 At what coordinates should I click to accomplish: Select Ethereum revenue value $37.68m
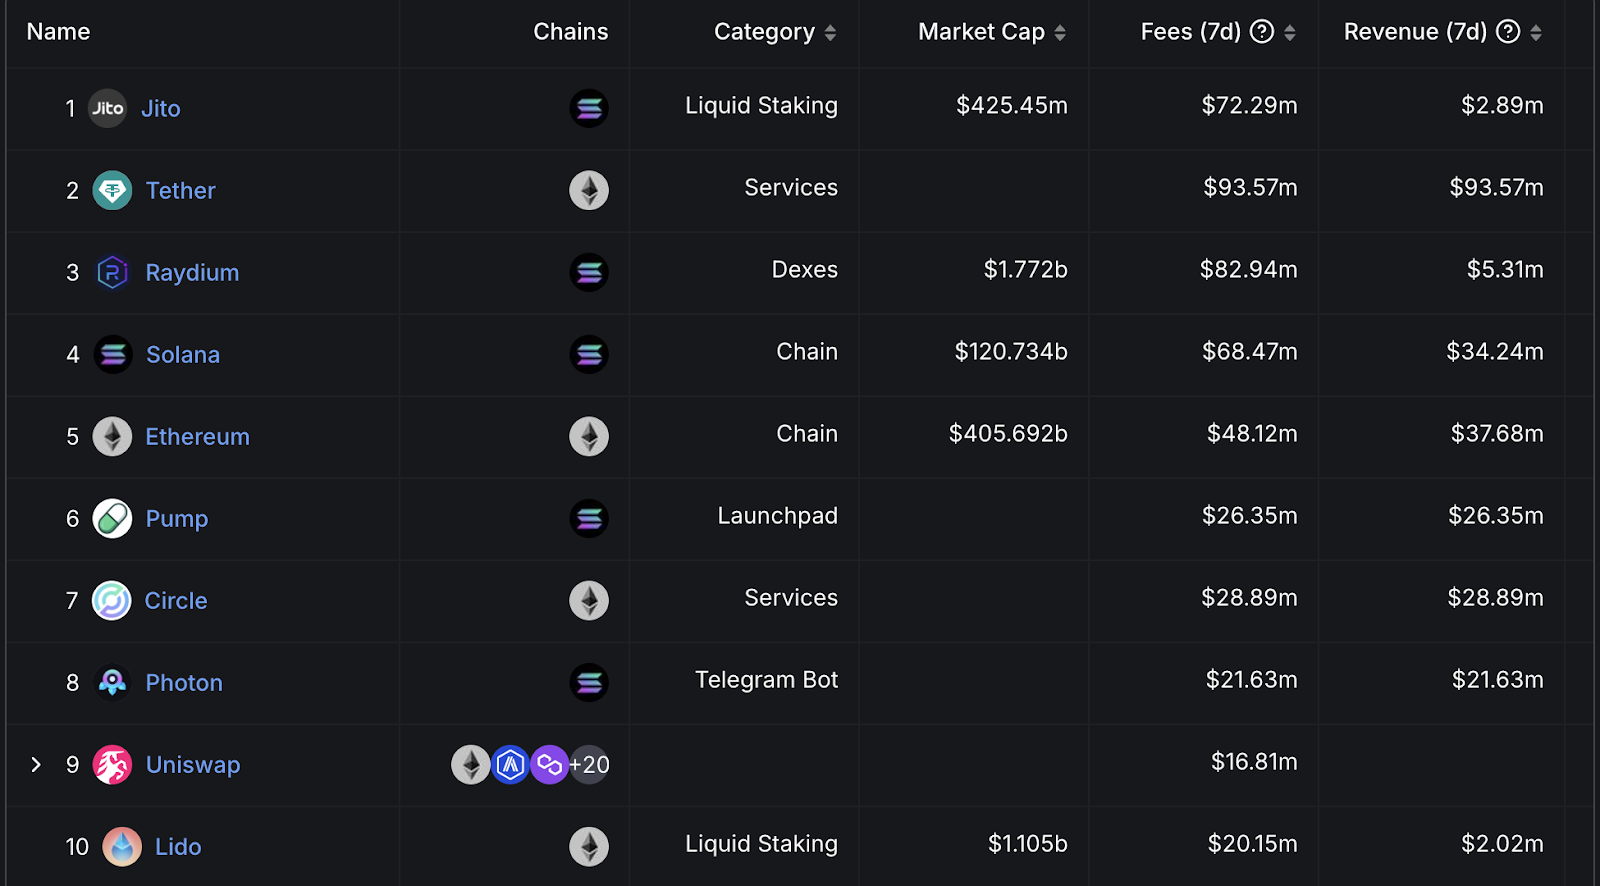pos(1497,433)
